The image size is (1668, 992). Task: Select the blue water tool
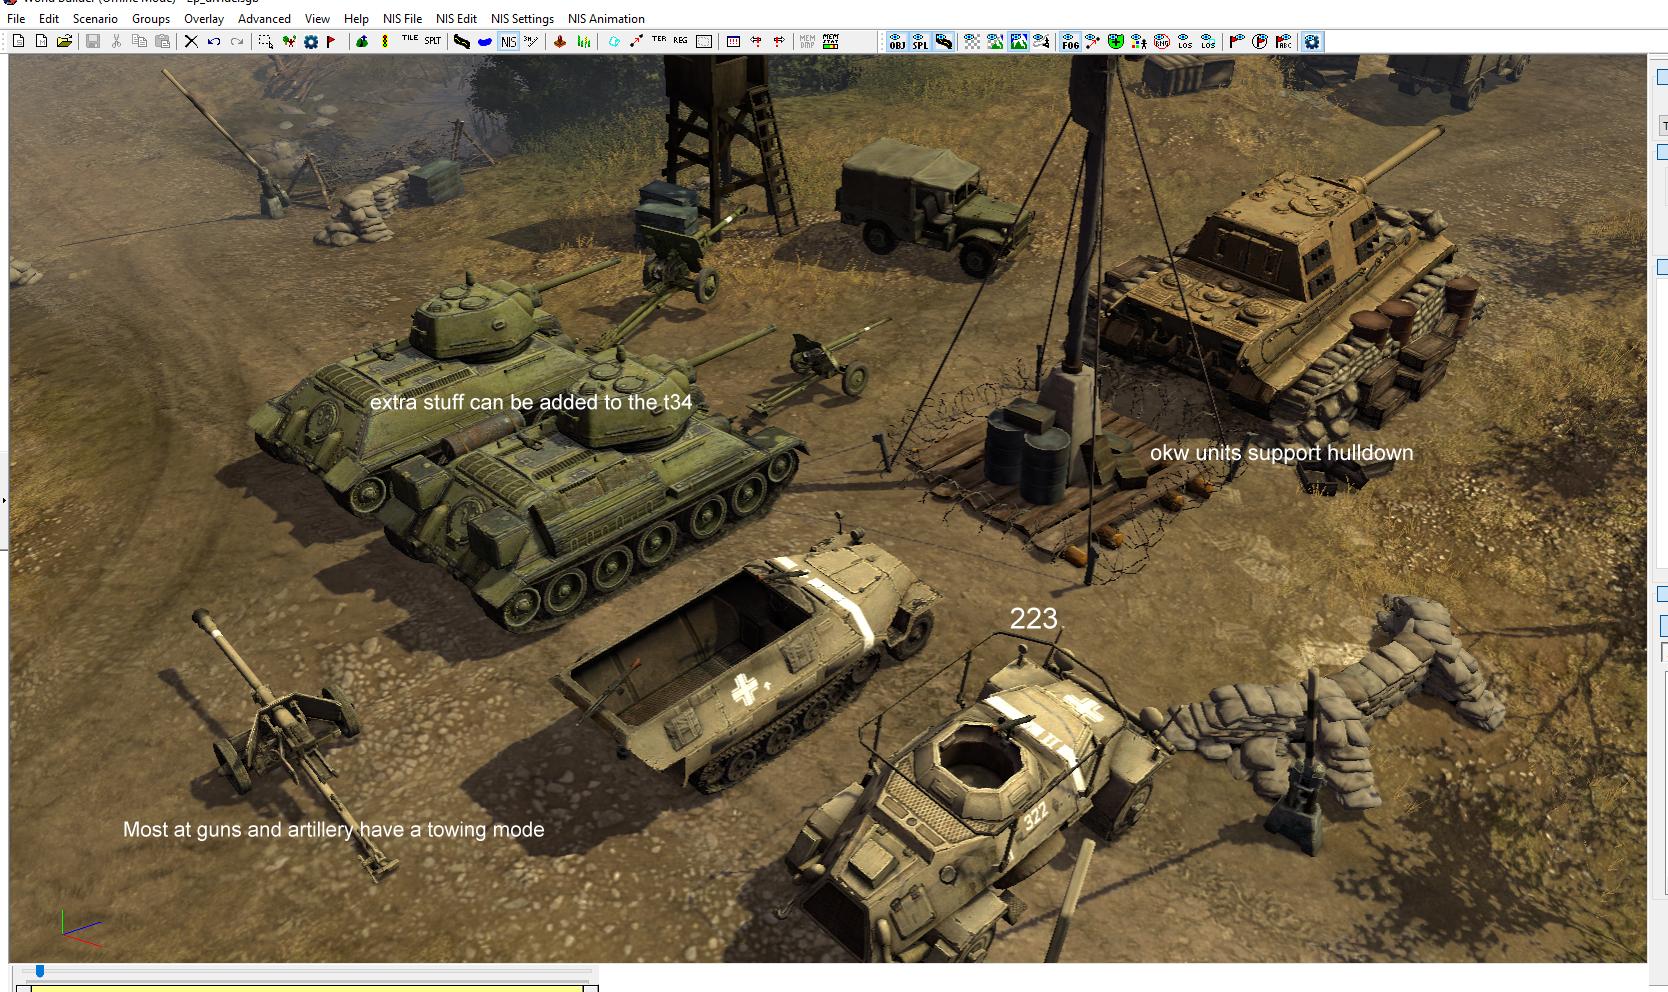(x=485, y=41)
